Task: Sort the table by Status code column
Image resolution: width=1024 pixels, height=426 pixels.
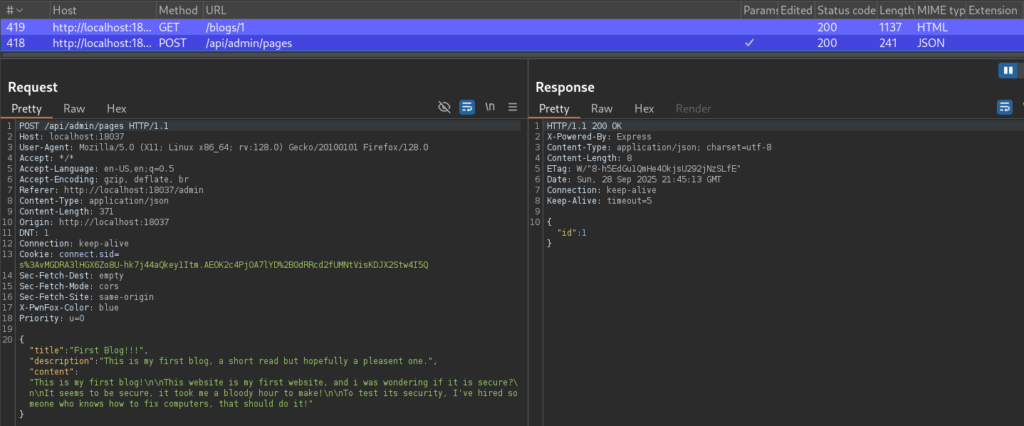Action: click(845, 9)
